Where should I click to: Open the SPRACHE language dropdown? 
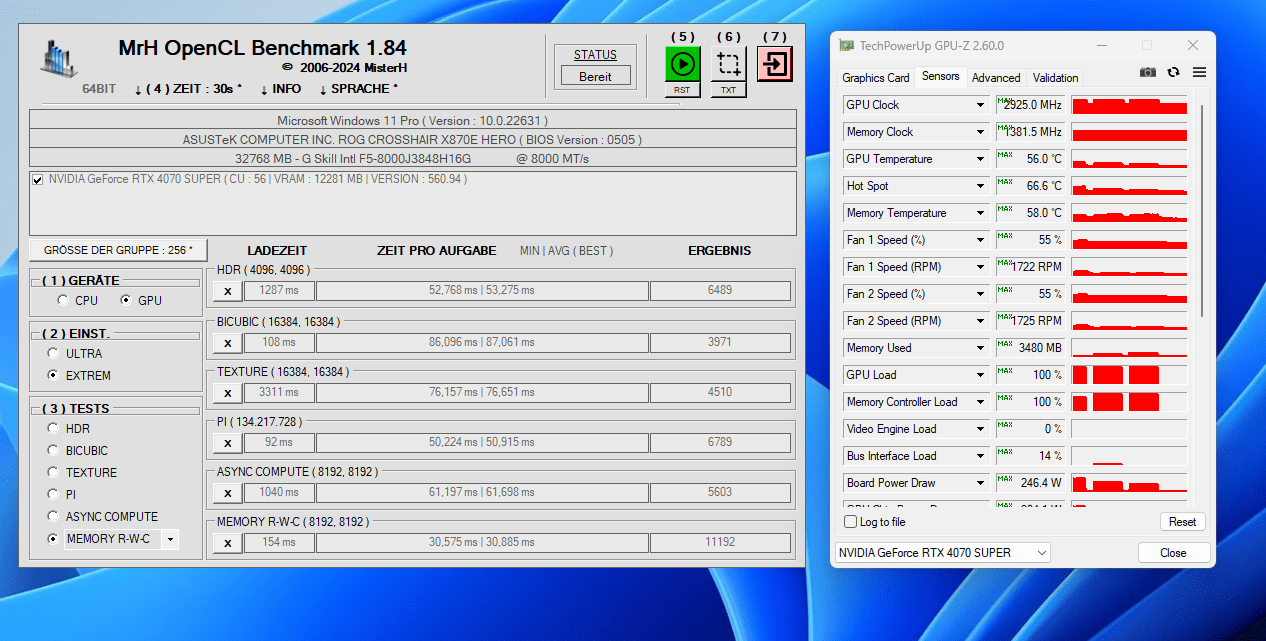358,89
